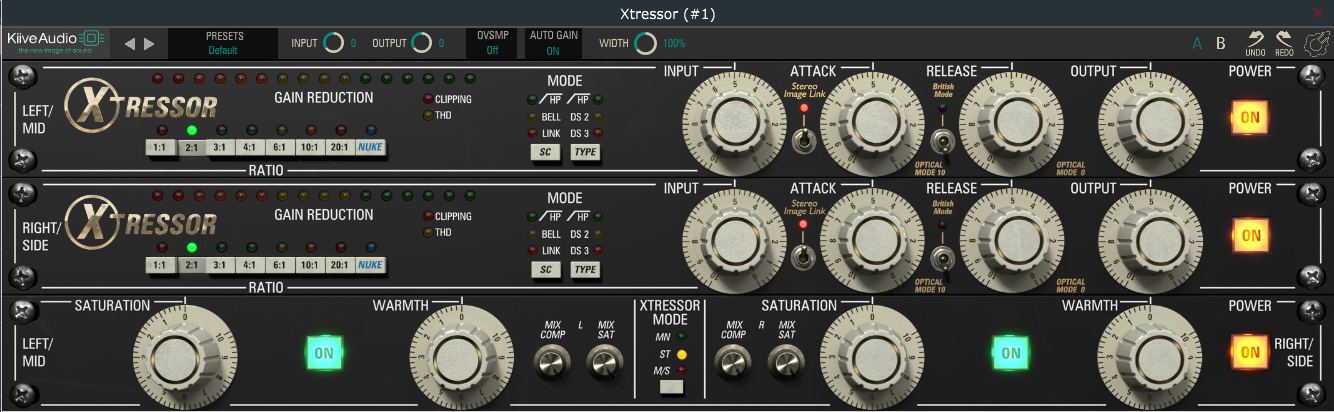1334x412 pixels.
Task: Click the SC button on Right/Side channel
Action: coord(545,269)
